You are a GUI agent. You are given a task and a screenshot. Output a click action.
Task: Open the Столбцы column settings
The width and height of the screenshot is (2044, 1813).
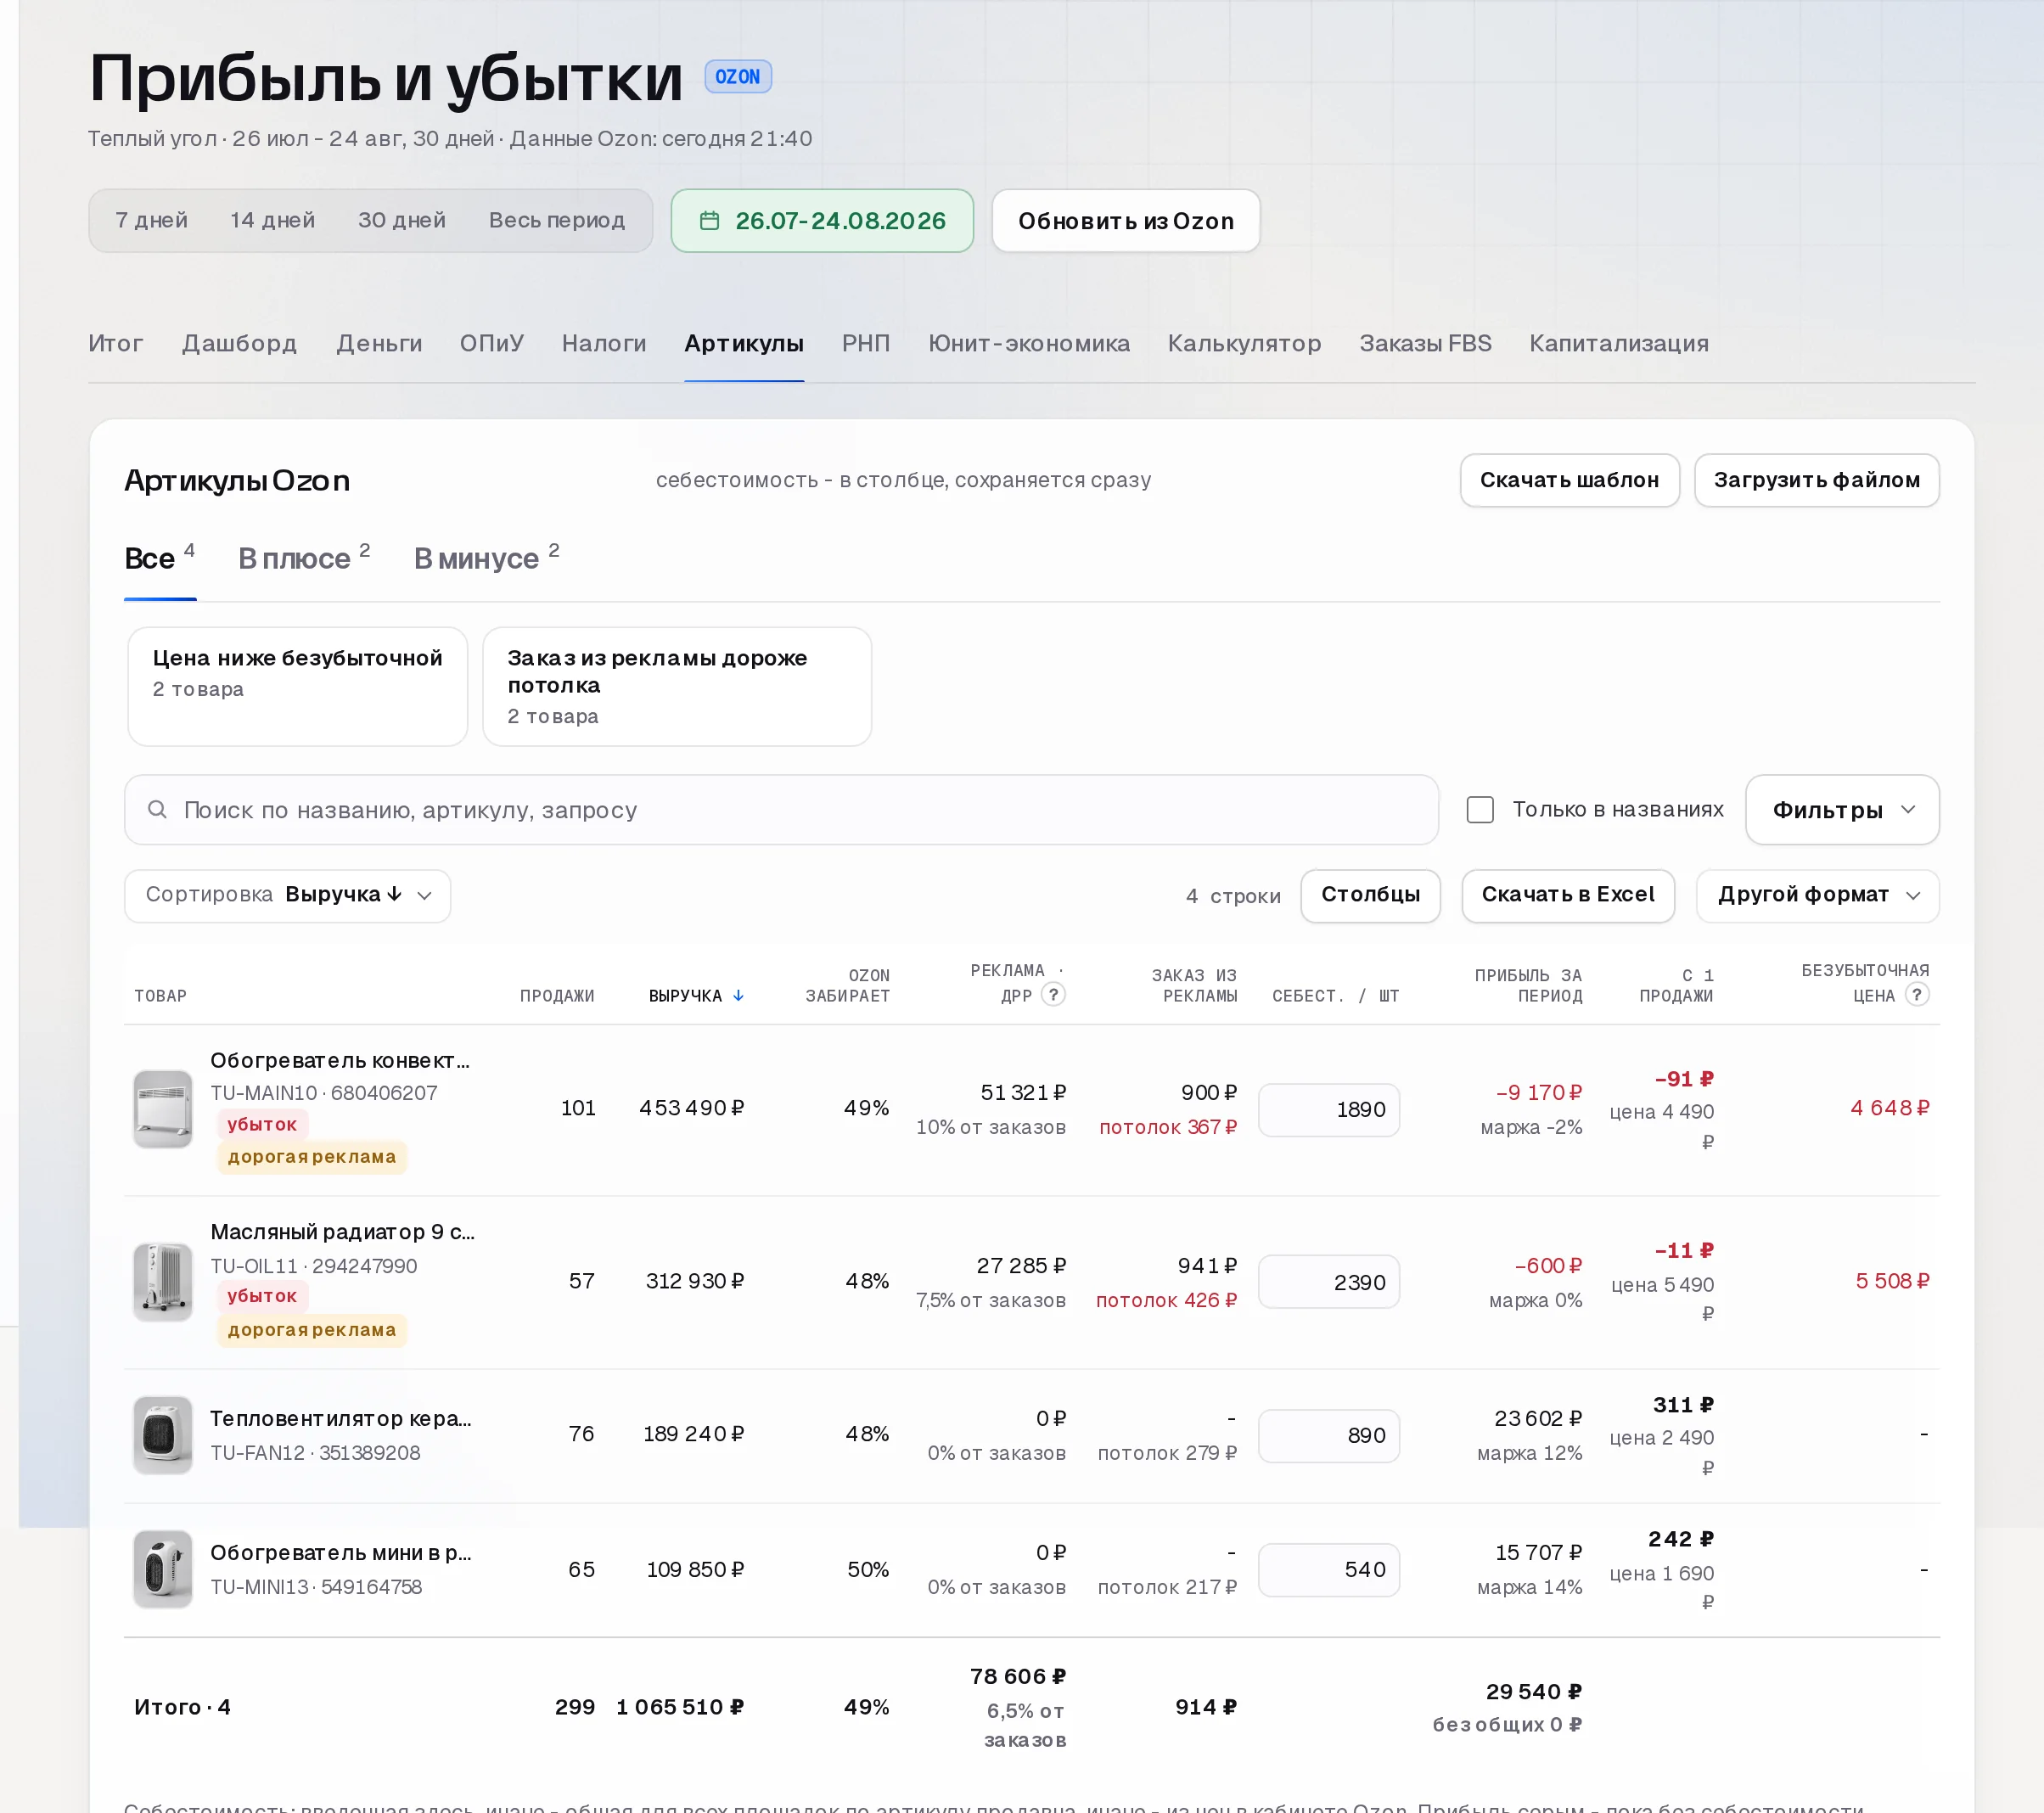tap(1371, 895)
